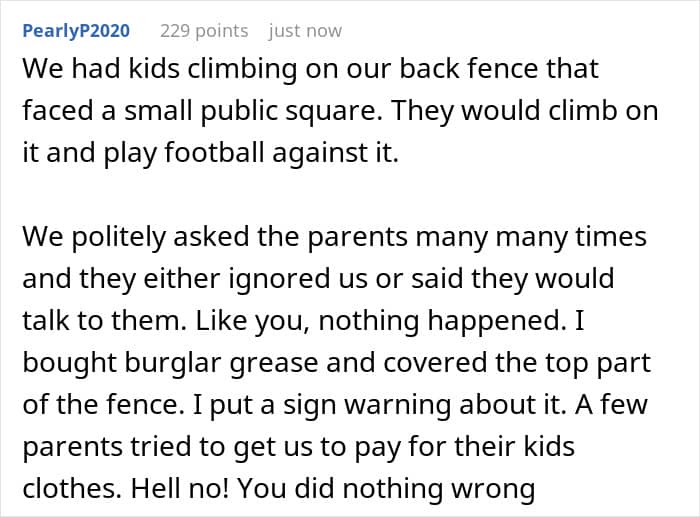Open the PearlyP2020 user profile

tap(76, 31)
